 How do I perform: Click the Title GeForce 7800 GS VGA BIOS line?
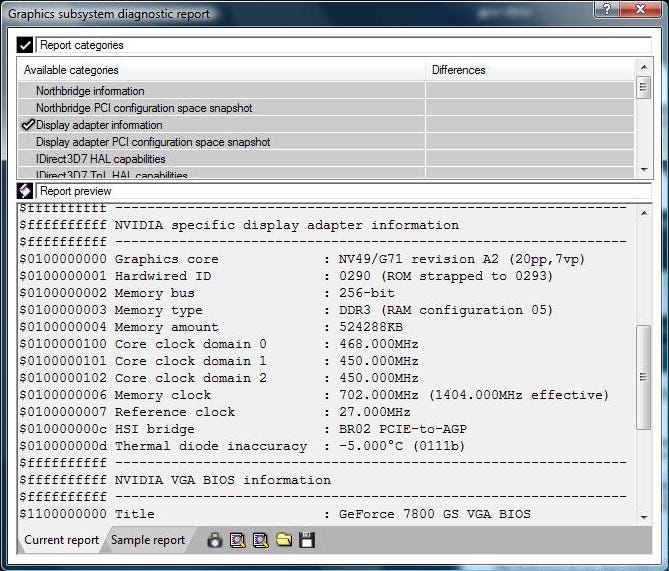click(x=275, y=514)
